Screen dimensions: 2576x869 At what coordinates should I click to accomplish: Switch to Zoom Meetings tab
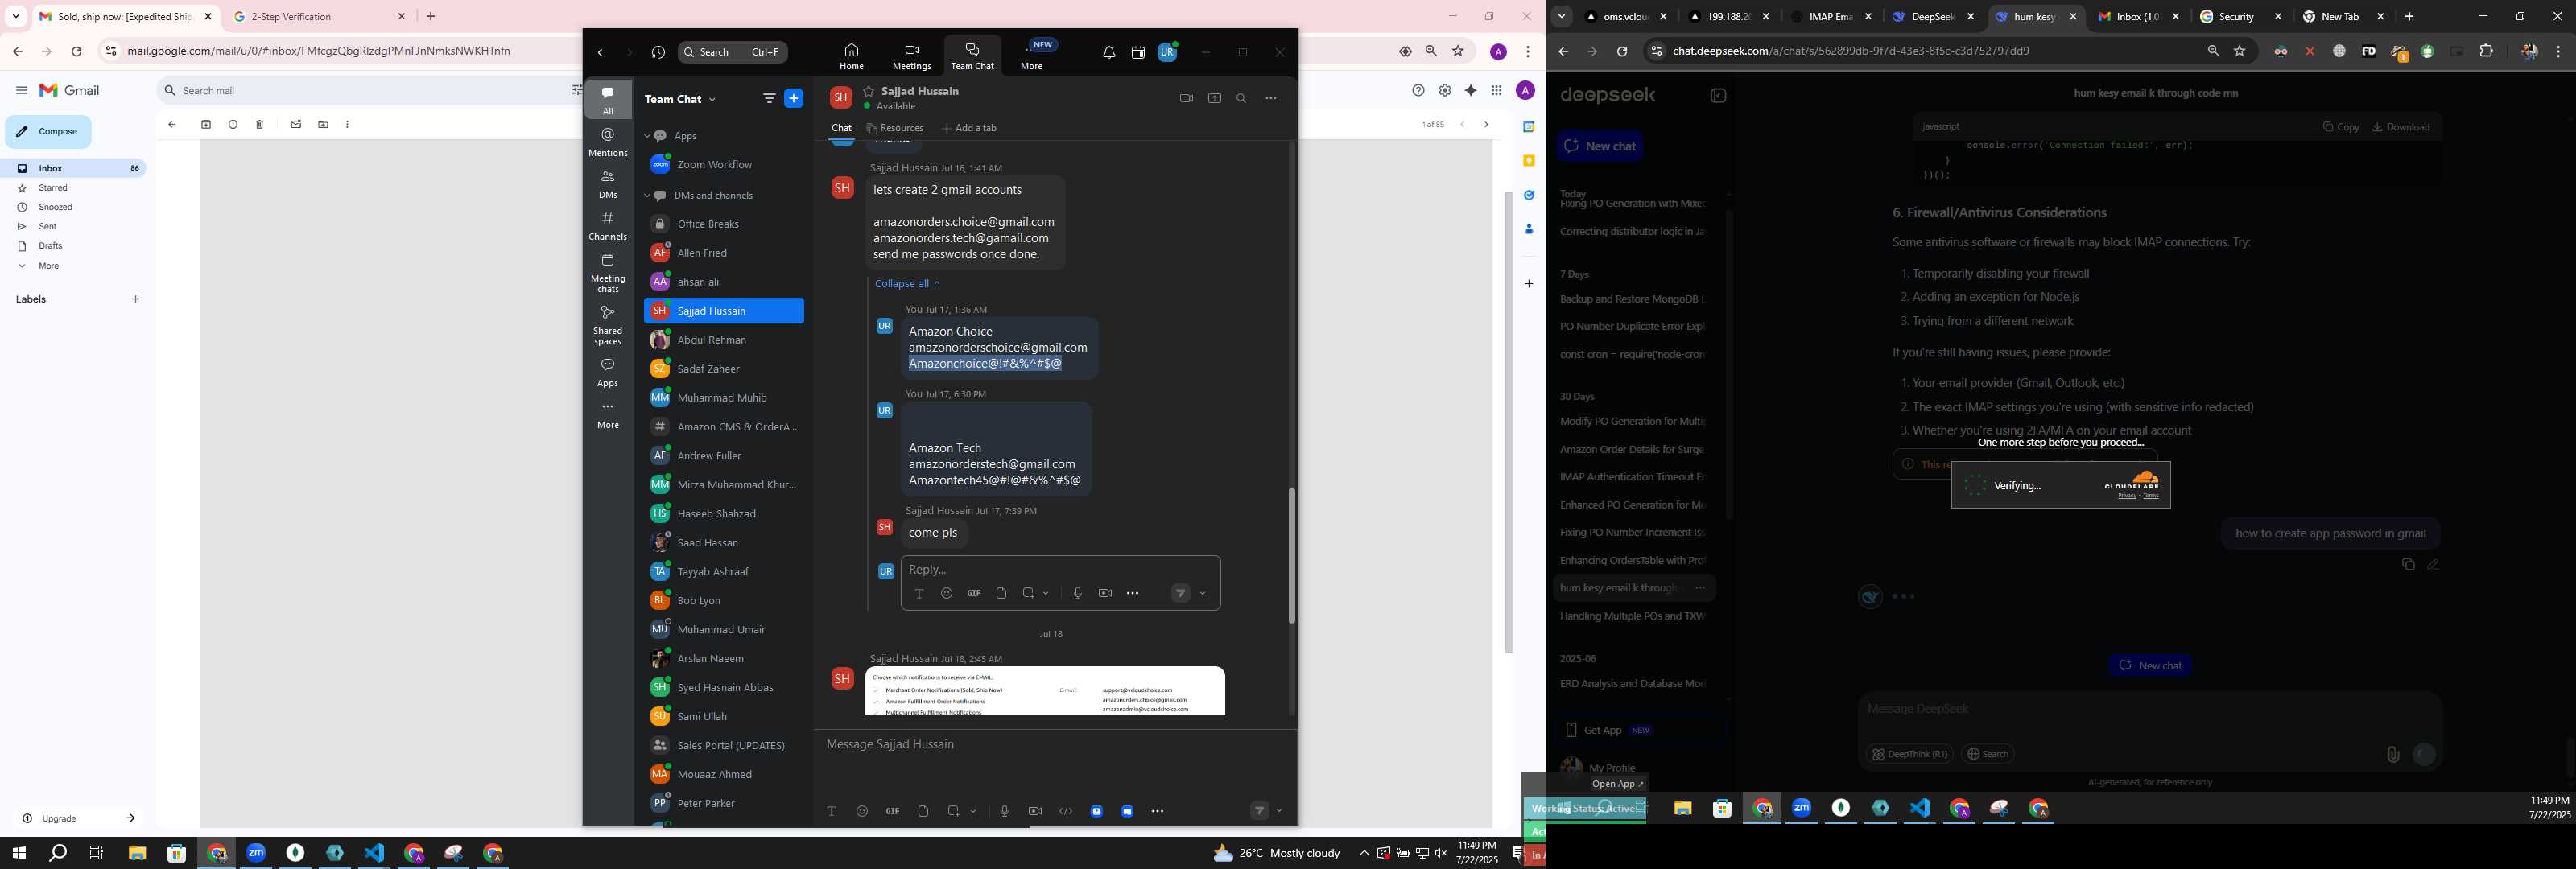click(911, 57)
